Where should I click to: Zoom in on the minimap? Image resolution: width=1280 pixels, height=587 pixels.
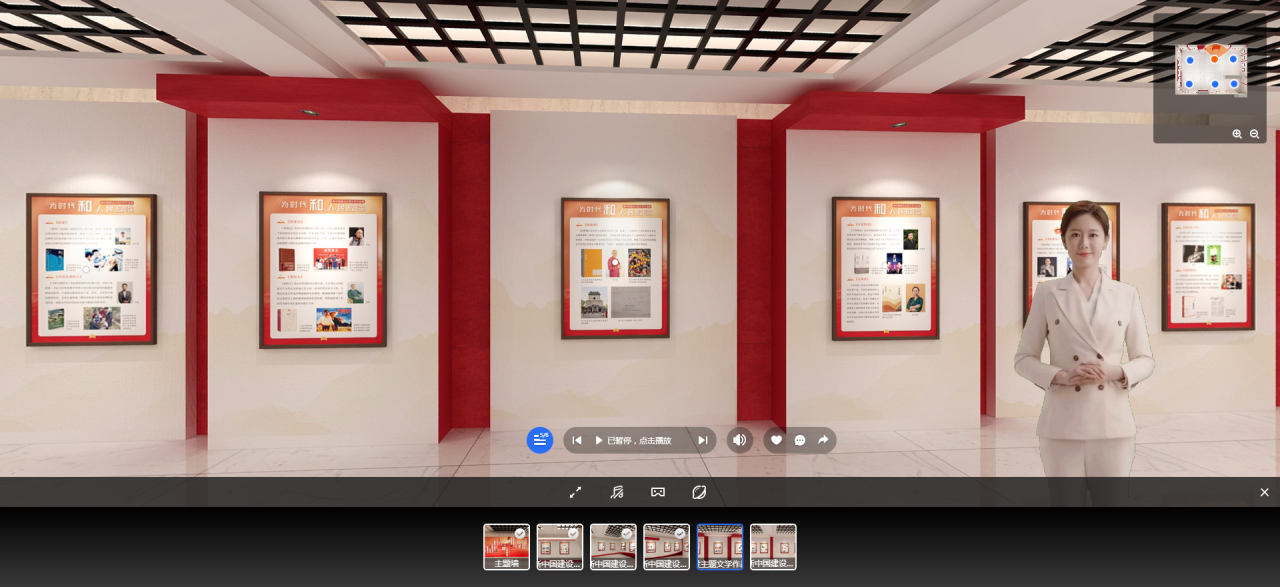(x=1237, y=134)
